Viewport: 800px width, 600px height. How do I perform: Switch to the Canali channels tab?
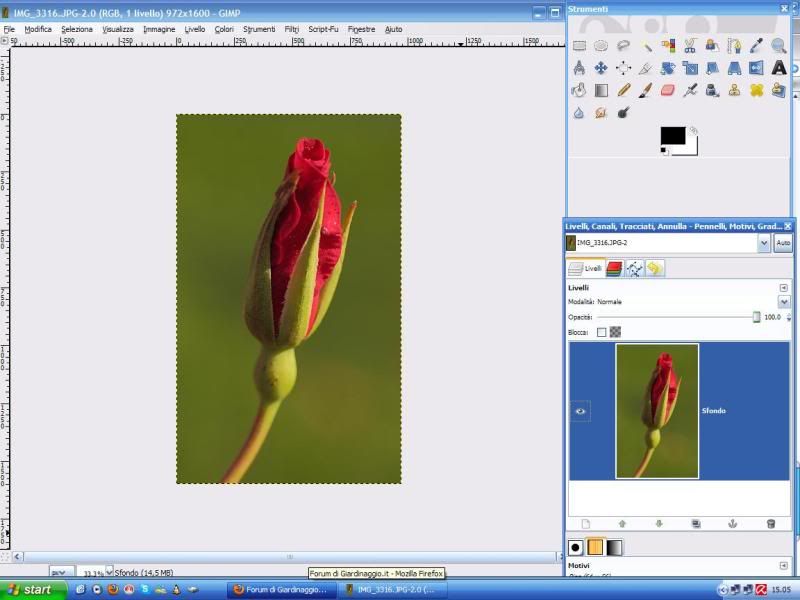click(614, 269)
